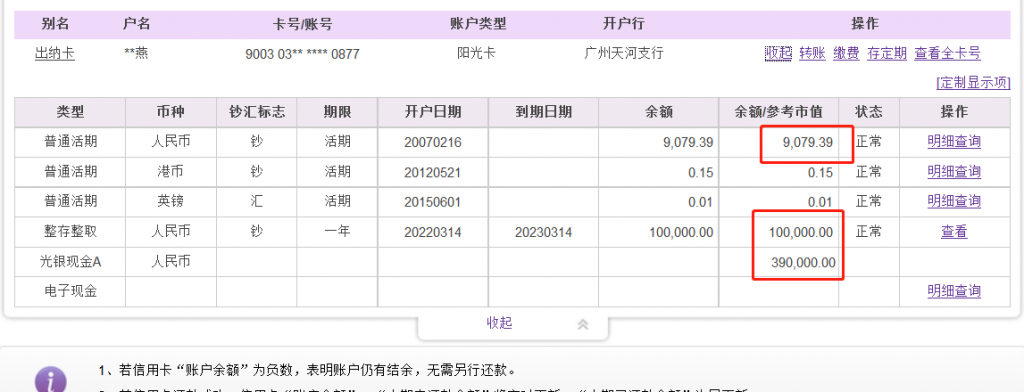Click the 开户行 header
Screen dimensions: 1024x392
(624, 24)
